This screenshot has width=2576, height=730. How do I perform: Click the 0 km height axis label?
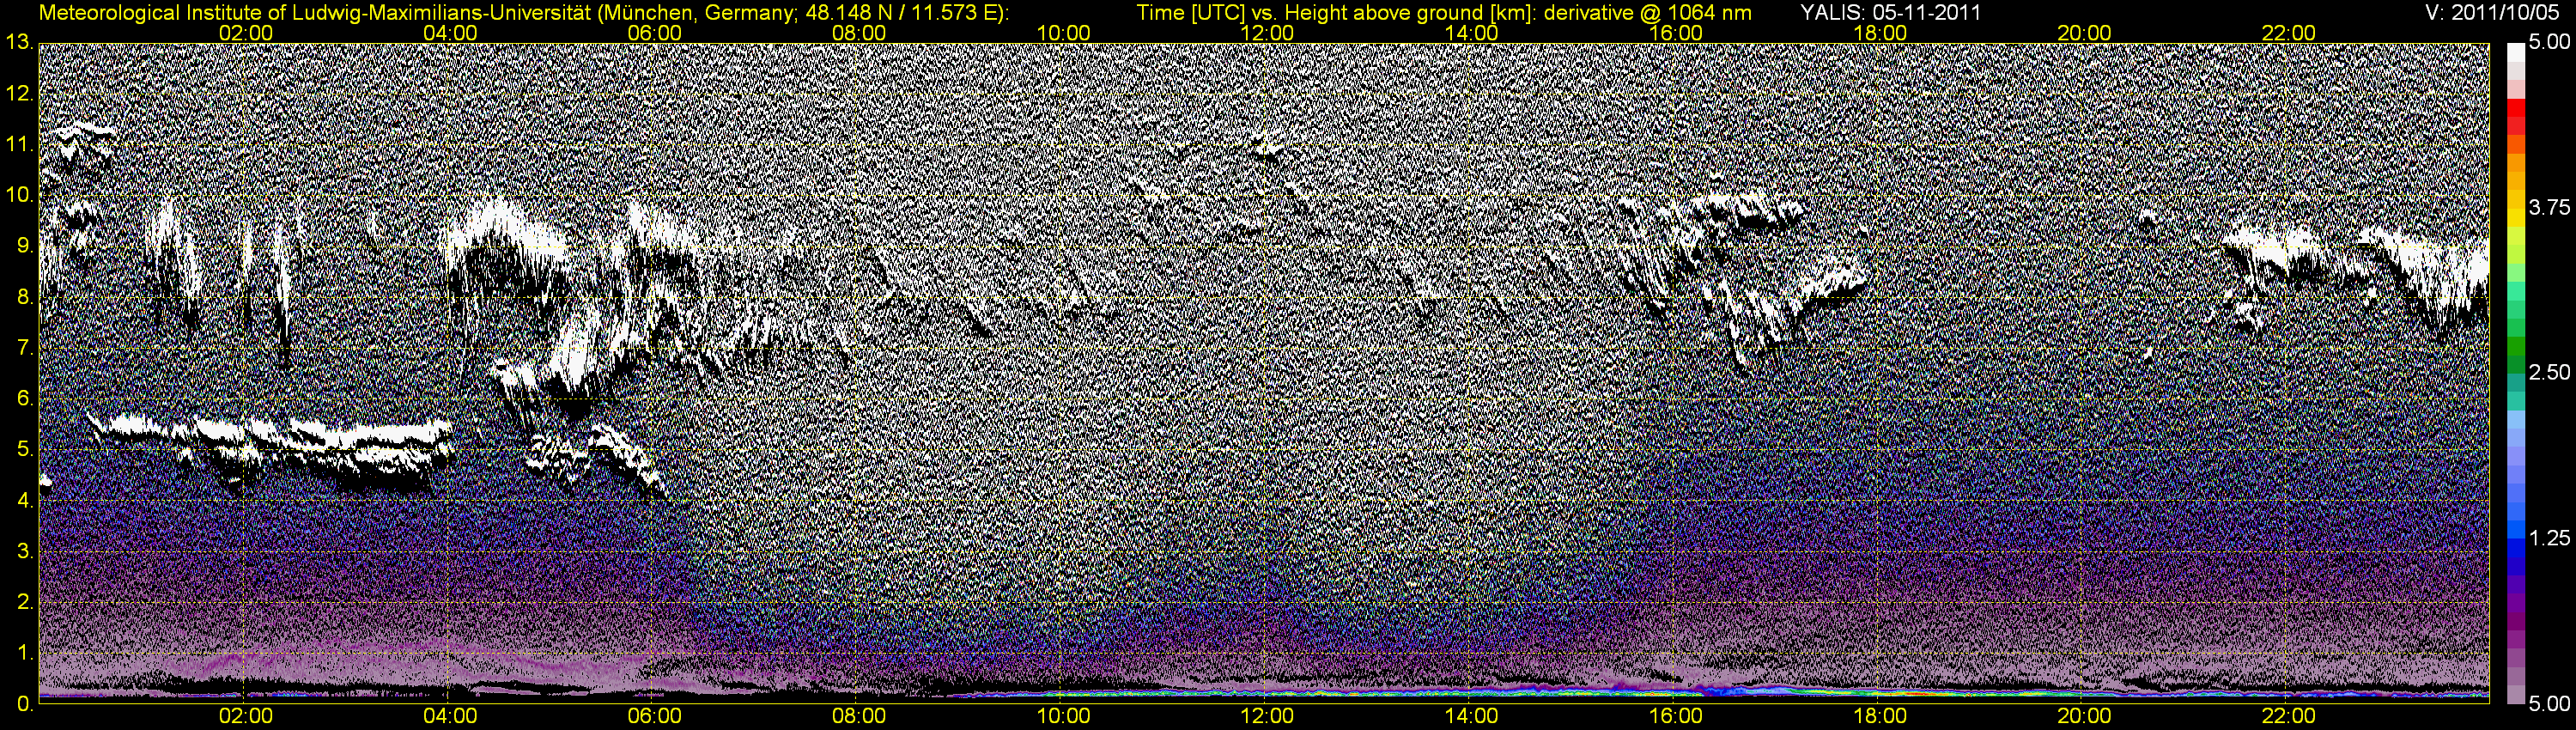(x=24, y=704)
